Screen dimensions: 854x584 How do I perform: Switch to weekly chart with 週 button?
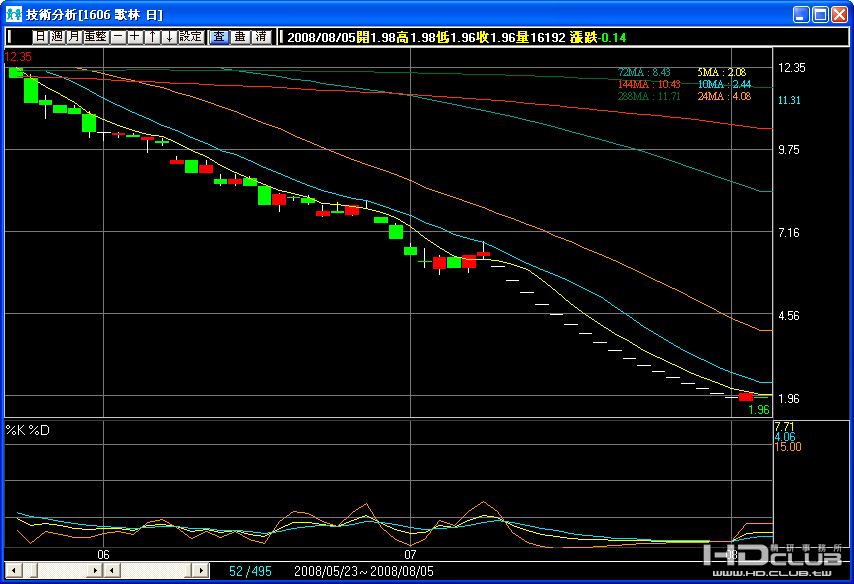tap(57, 37)
